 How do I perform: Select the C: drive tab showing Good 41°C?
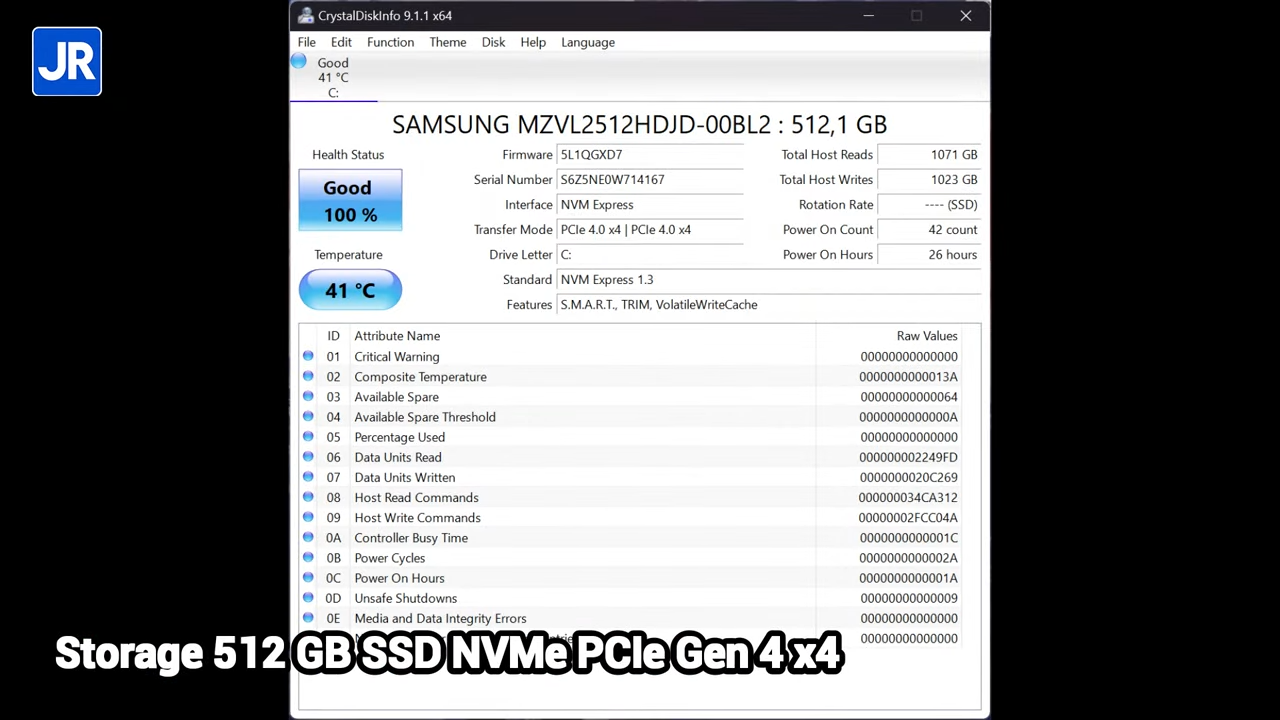coord(333,77)
